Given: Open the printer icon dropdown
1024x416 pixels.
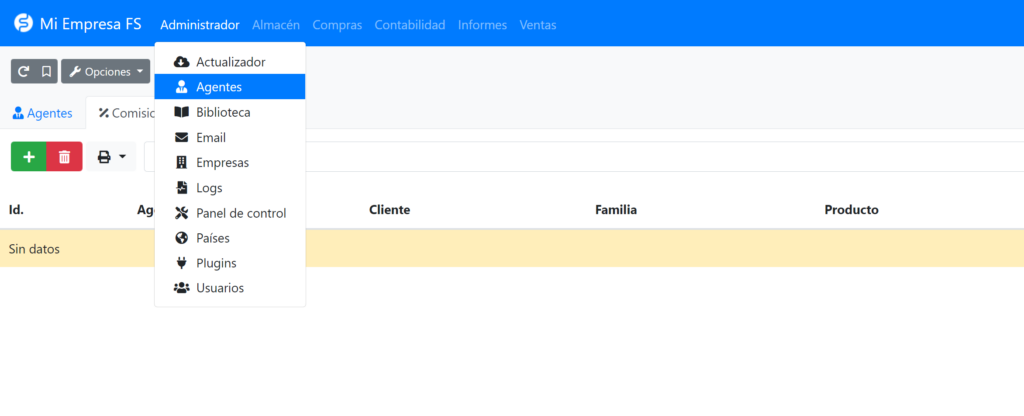Looking at the screenshot, I should 111,157.
